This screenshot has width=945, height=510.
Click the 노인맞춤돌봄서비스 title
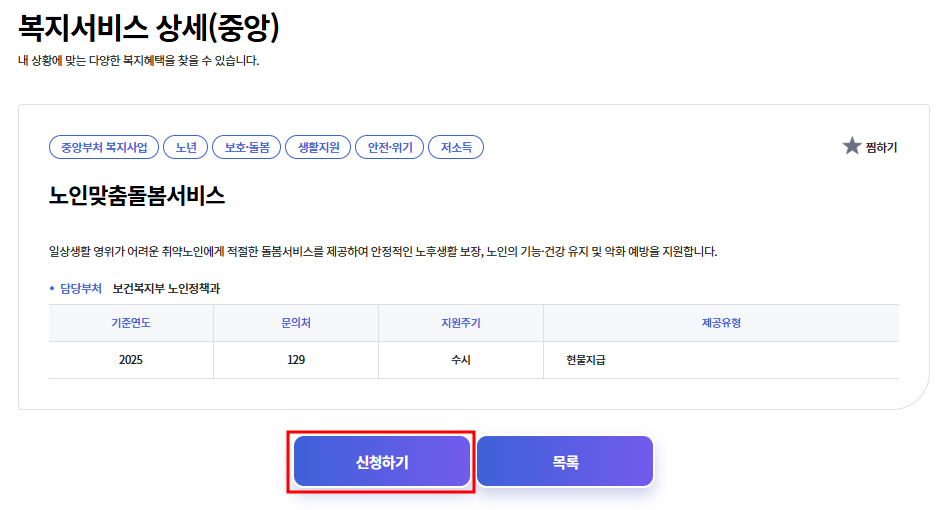[137, 196]
